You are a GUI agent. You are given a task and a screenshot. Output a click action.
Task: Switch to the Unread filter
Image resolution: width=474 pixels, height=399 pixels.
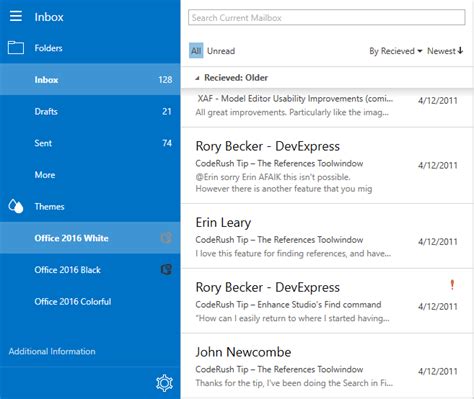click(x=221, y=51)
